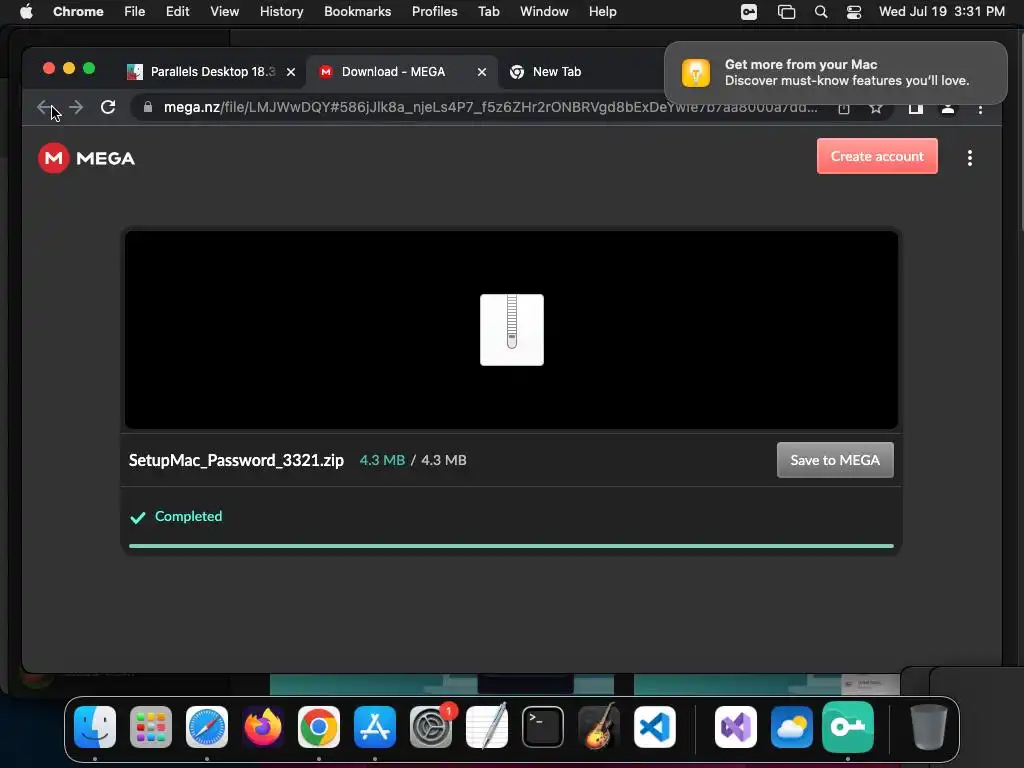Open the Profiles menu
The height and width of the screenshot is (768, 1024).
[x=434, y=12]
